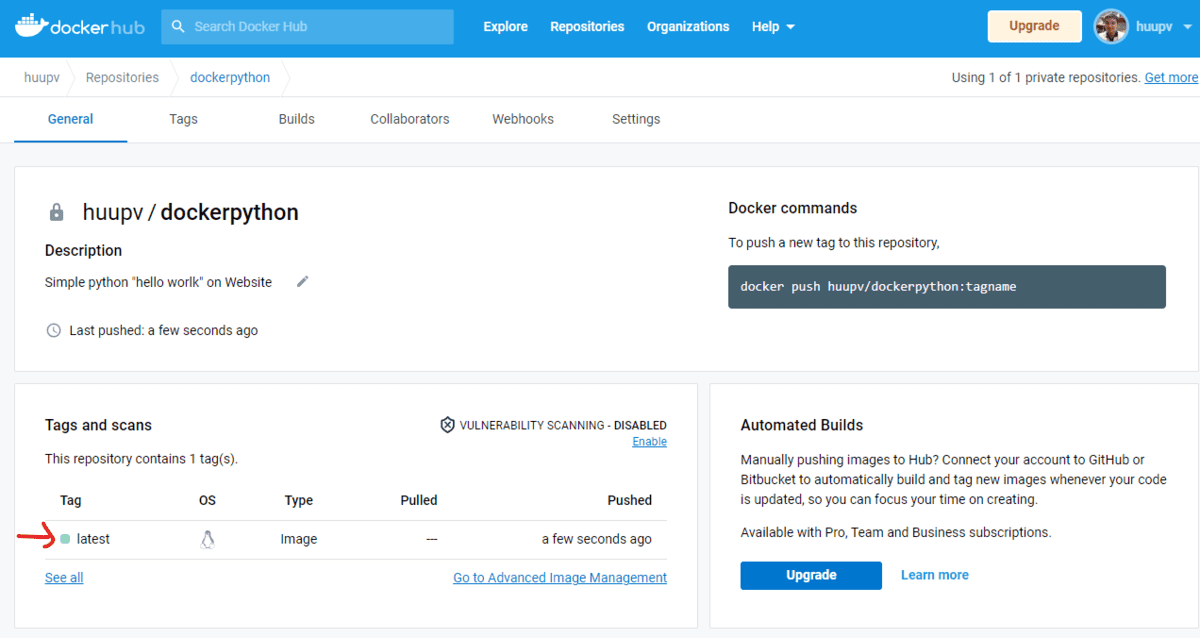The height and width of the screenshot is (638, 1200).
Task: Open the Collaborators tab
Action: (x=409, y=119)
